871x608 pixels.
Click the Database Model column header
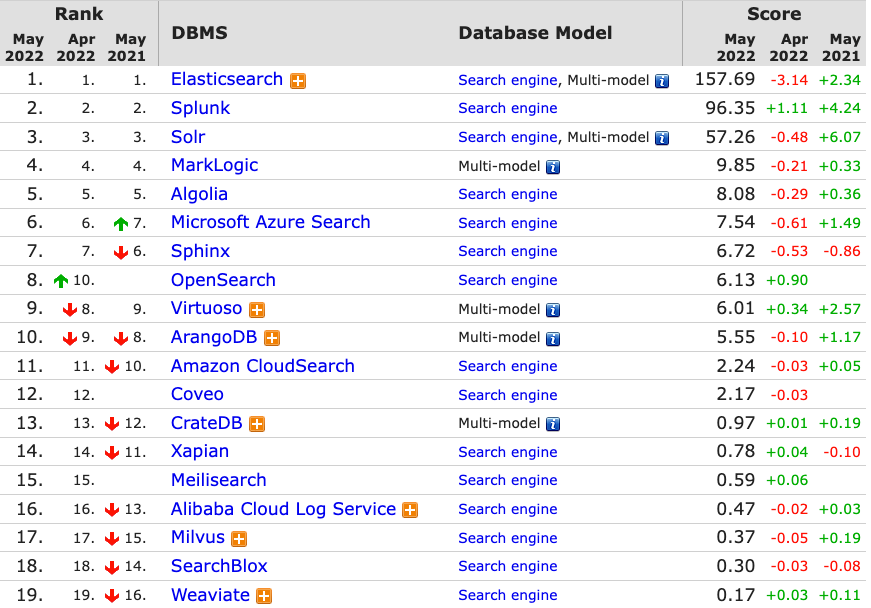click(x=535, y=33)
